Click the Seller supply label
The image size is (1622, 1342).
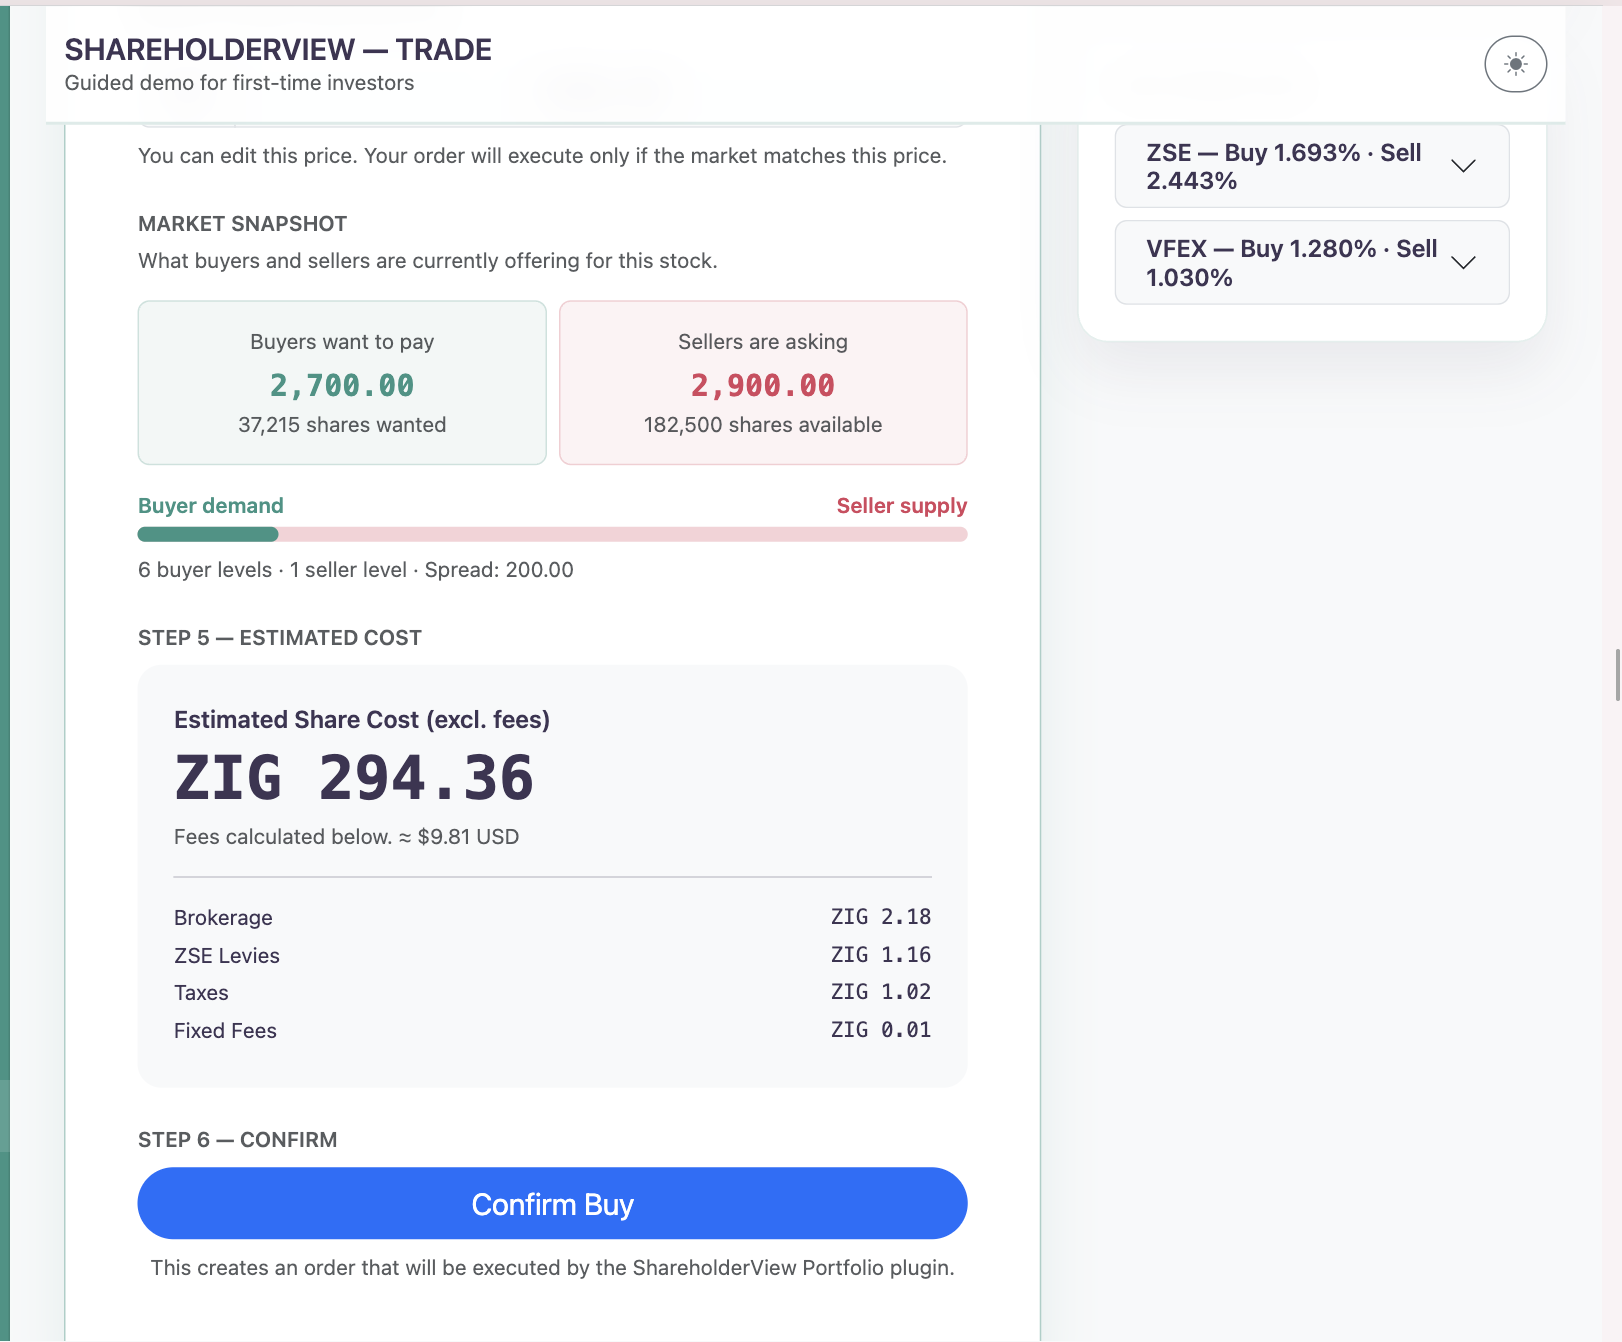point(901,505)
